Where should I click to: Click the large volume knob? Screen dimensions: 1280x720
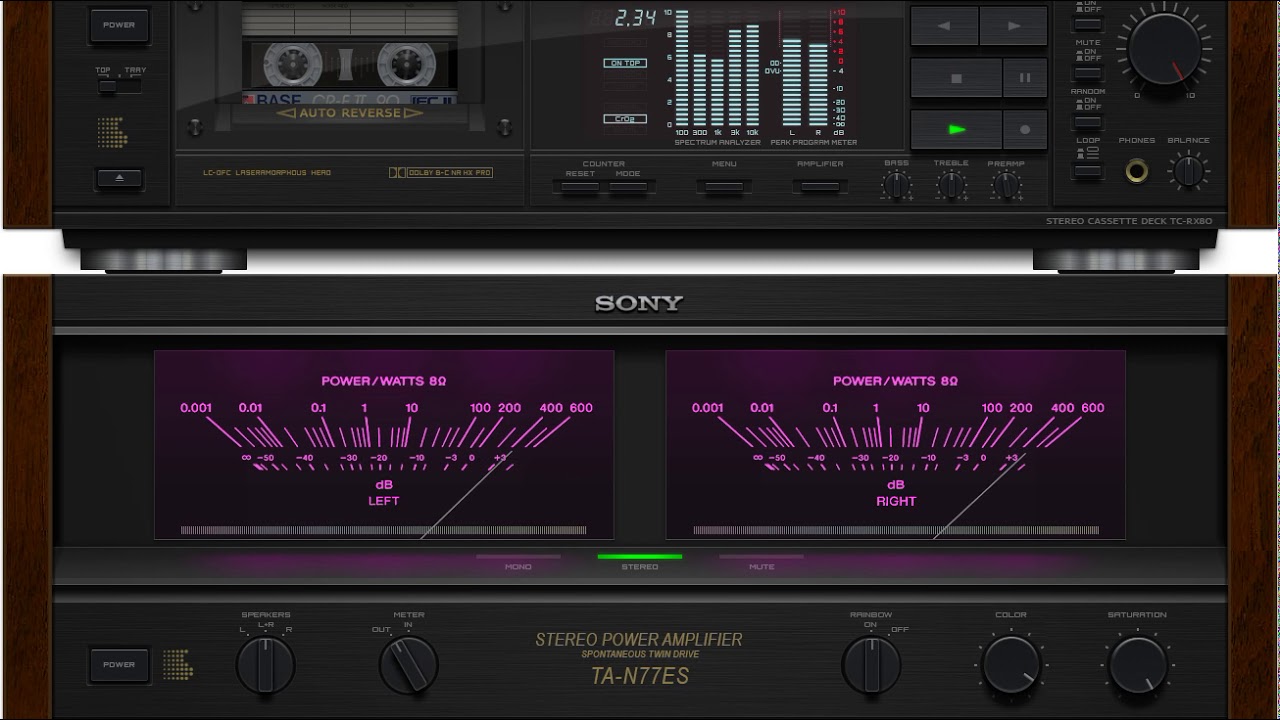pyautogui.click(x=1162, y=48)
